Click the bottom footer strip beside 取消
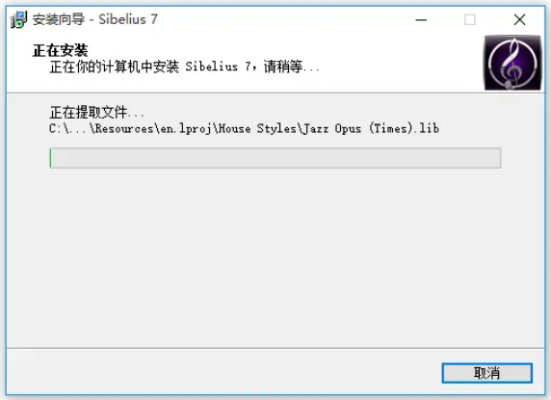551x400 pixels. (224, 372)
